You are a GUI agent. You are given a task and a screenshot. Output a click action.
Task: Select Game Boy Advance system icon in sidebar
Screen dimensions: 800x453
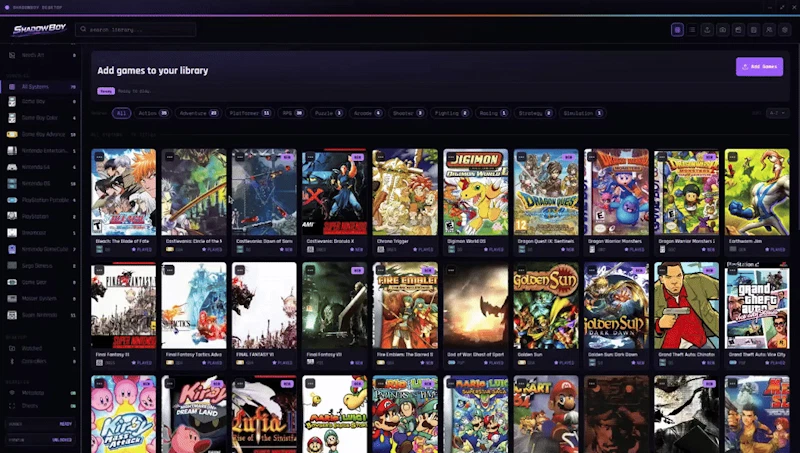[12, 134]
